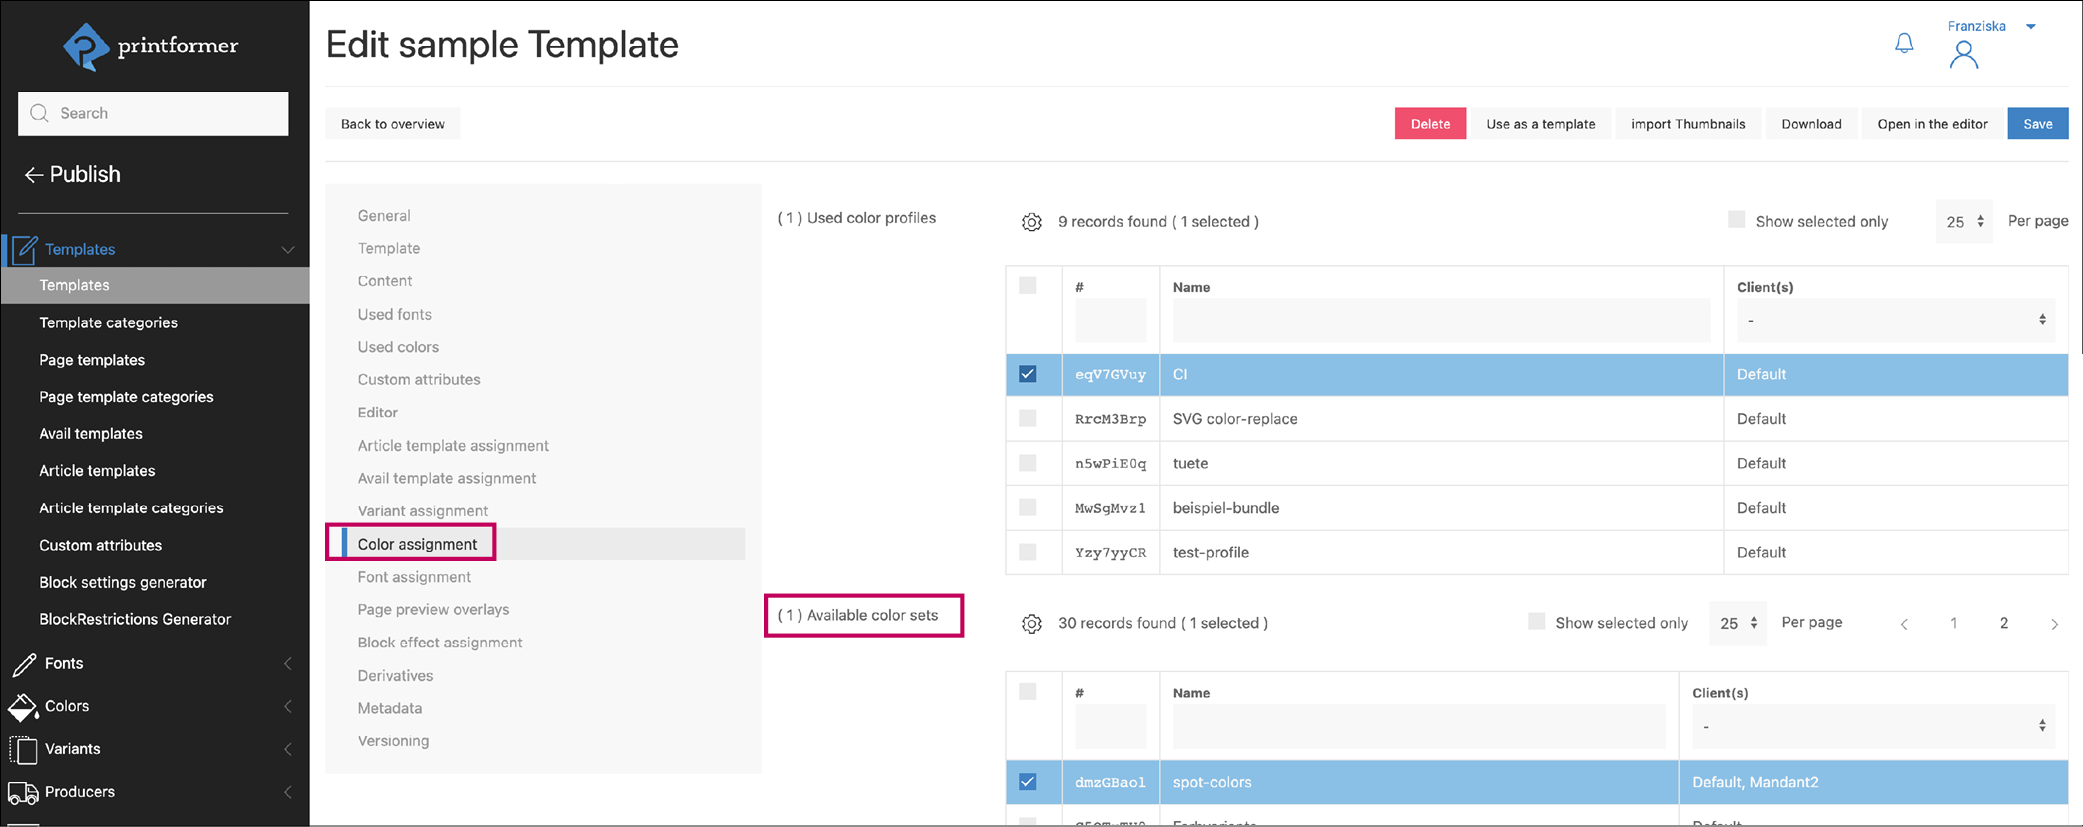This screenshot has height=827, width=2083.
Task: Open the Client(s) filter dropdown for profiles
Action: (x=1894, y=320)
